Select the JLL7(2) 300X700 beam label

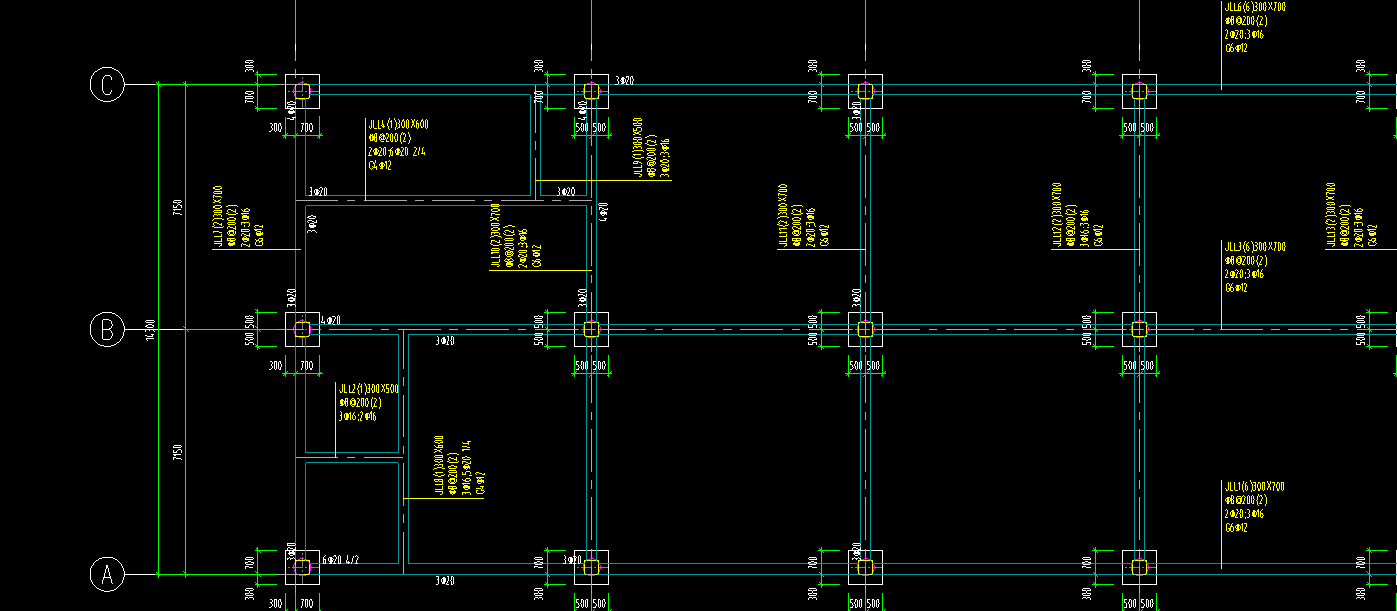click(x=239, y=216)
